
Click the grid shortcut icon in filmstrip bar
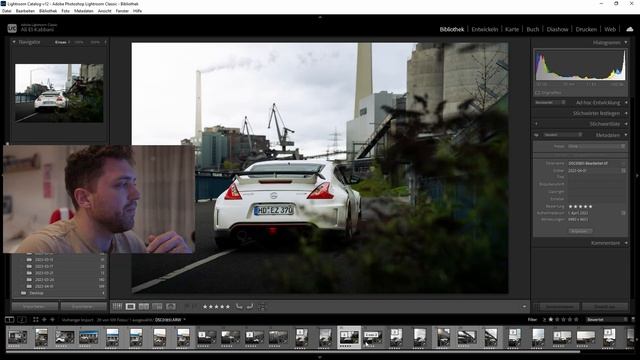(x=36, y=320)
